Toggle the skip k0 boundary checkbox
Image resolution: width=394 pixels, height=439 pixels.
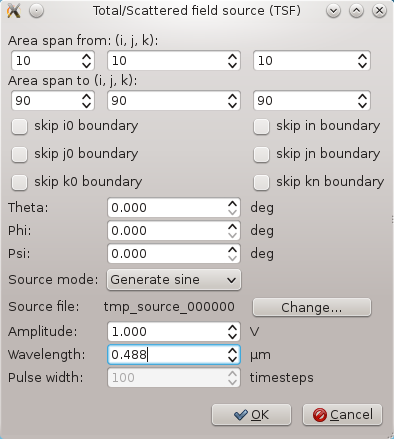point(19,183)
